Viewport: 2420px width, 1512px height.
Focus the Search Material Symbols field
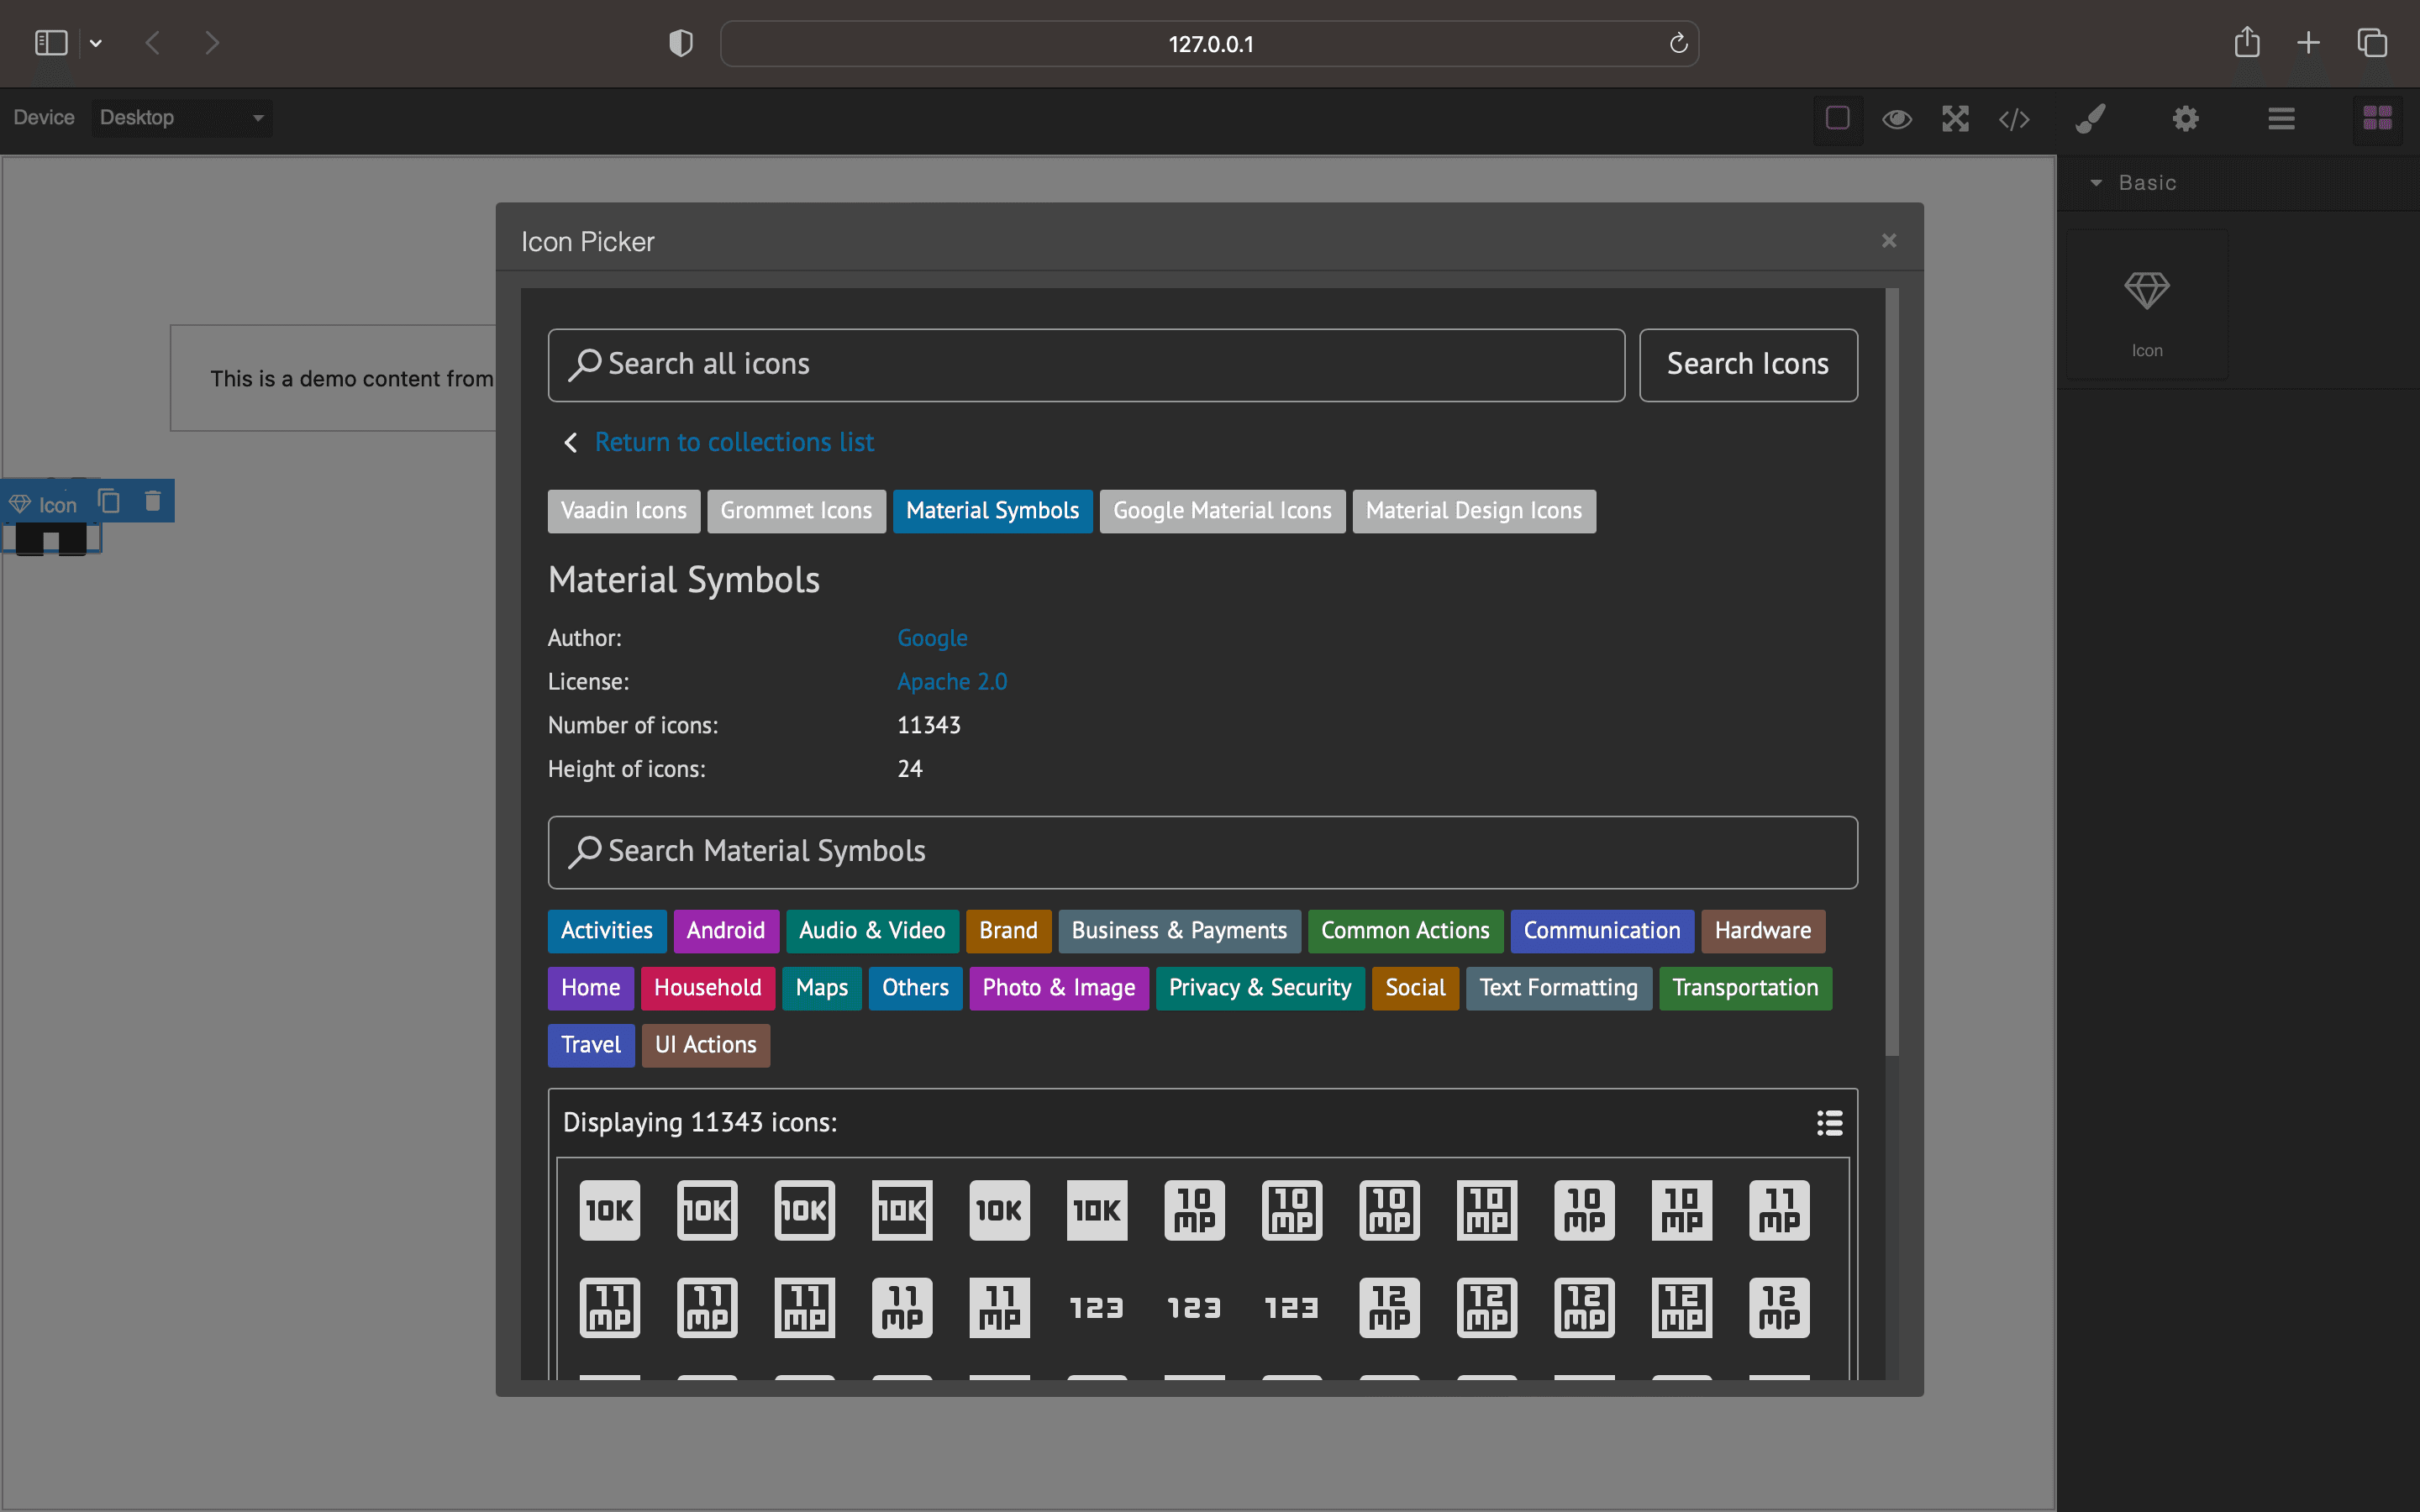click(1202, 852)
